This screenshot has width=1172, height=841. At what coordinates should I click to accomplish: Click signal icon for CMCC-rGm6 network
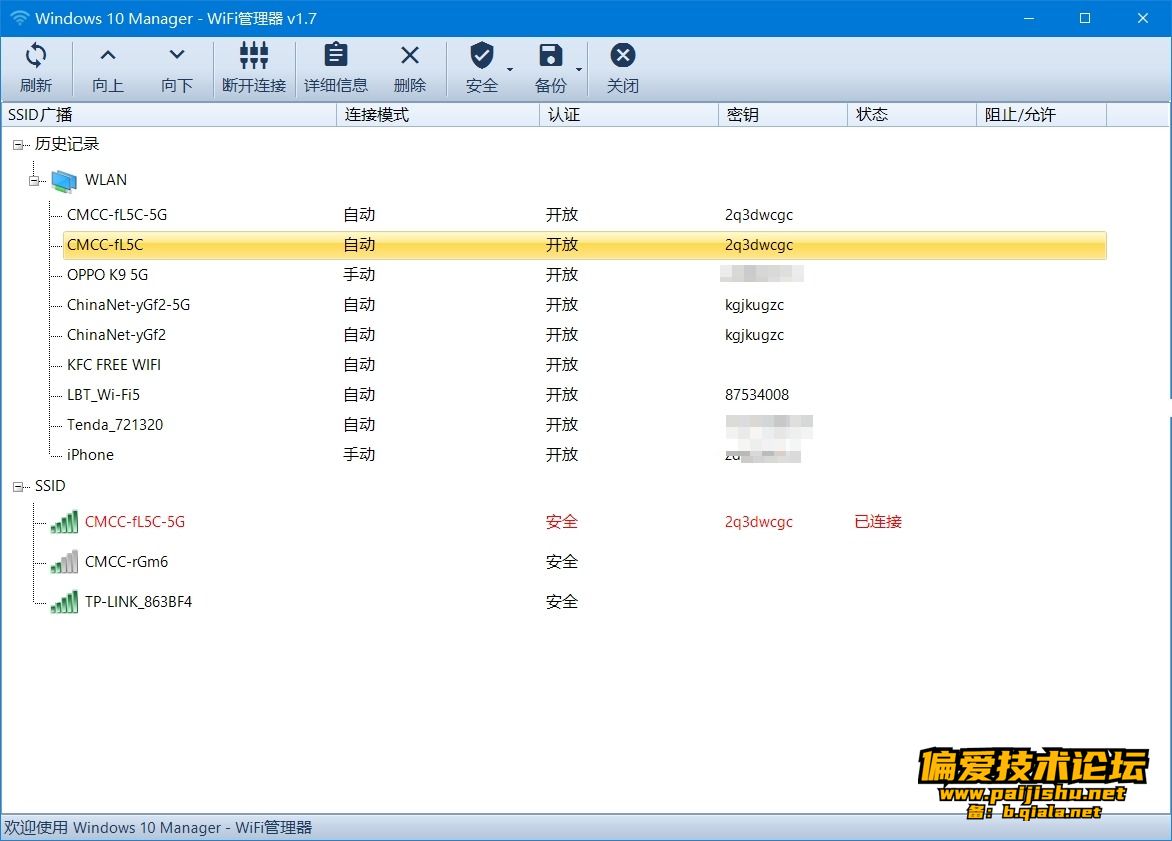[64, 561]
